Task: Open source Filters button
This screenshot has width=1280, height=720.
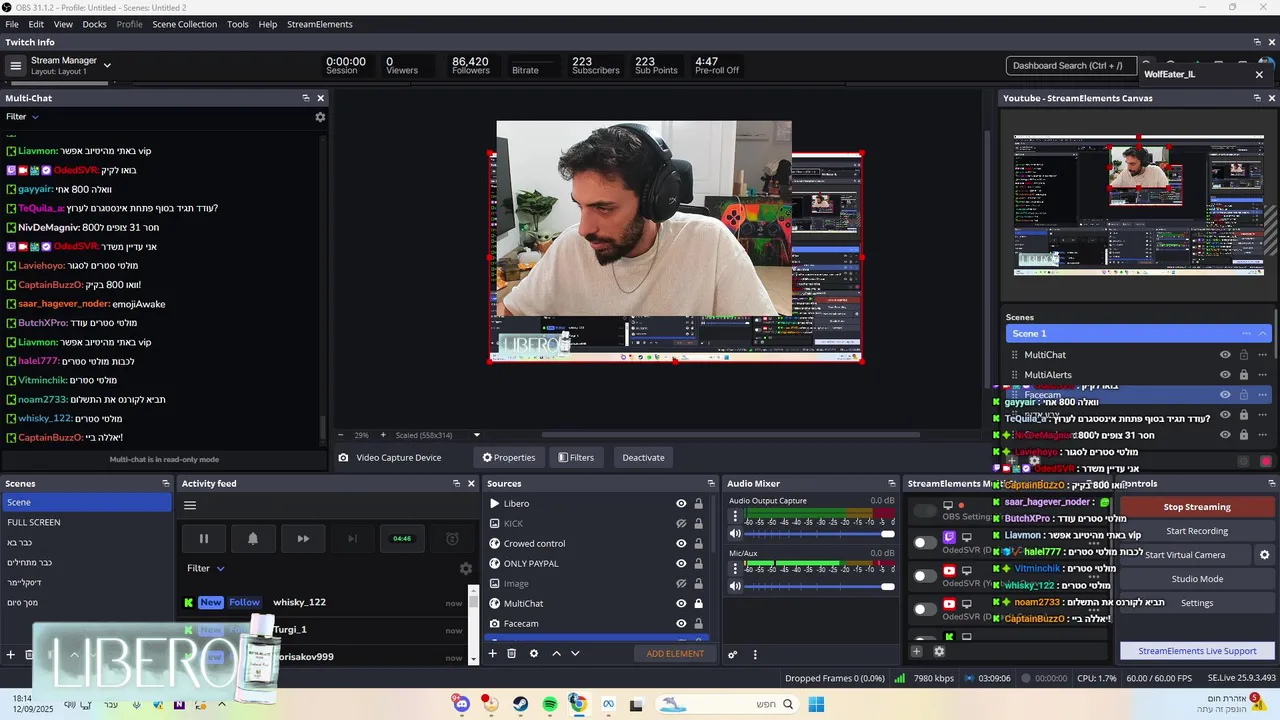Action: click(x=576, y=458)
